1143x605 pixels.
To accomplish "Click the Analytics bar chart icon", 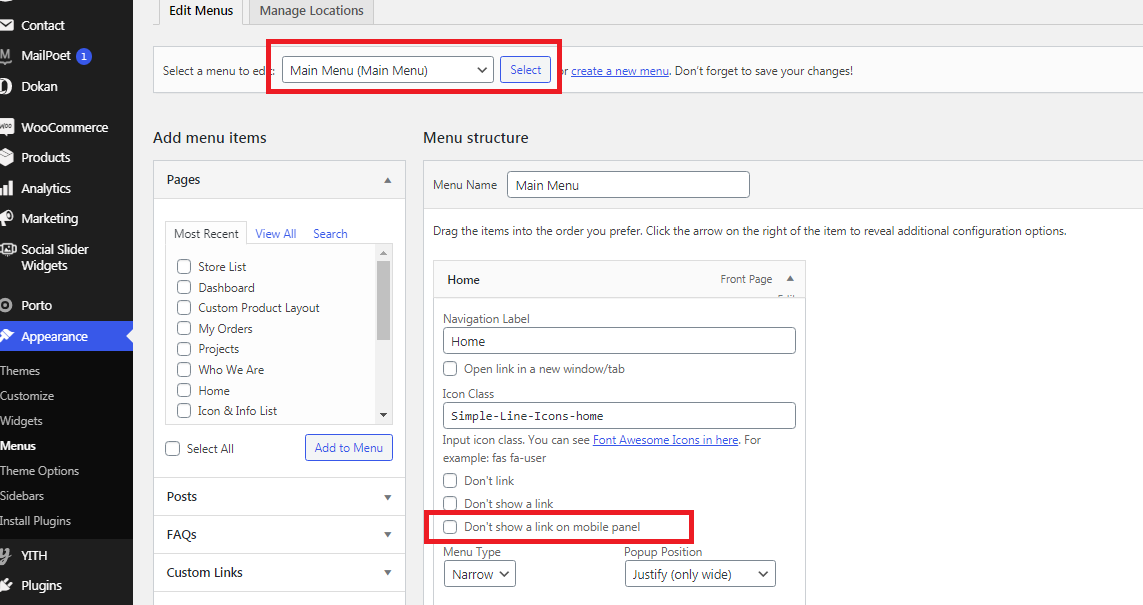I will click(6, 188).
